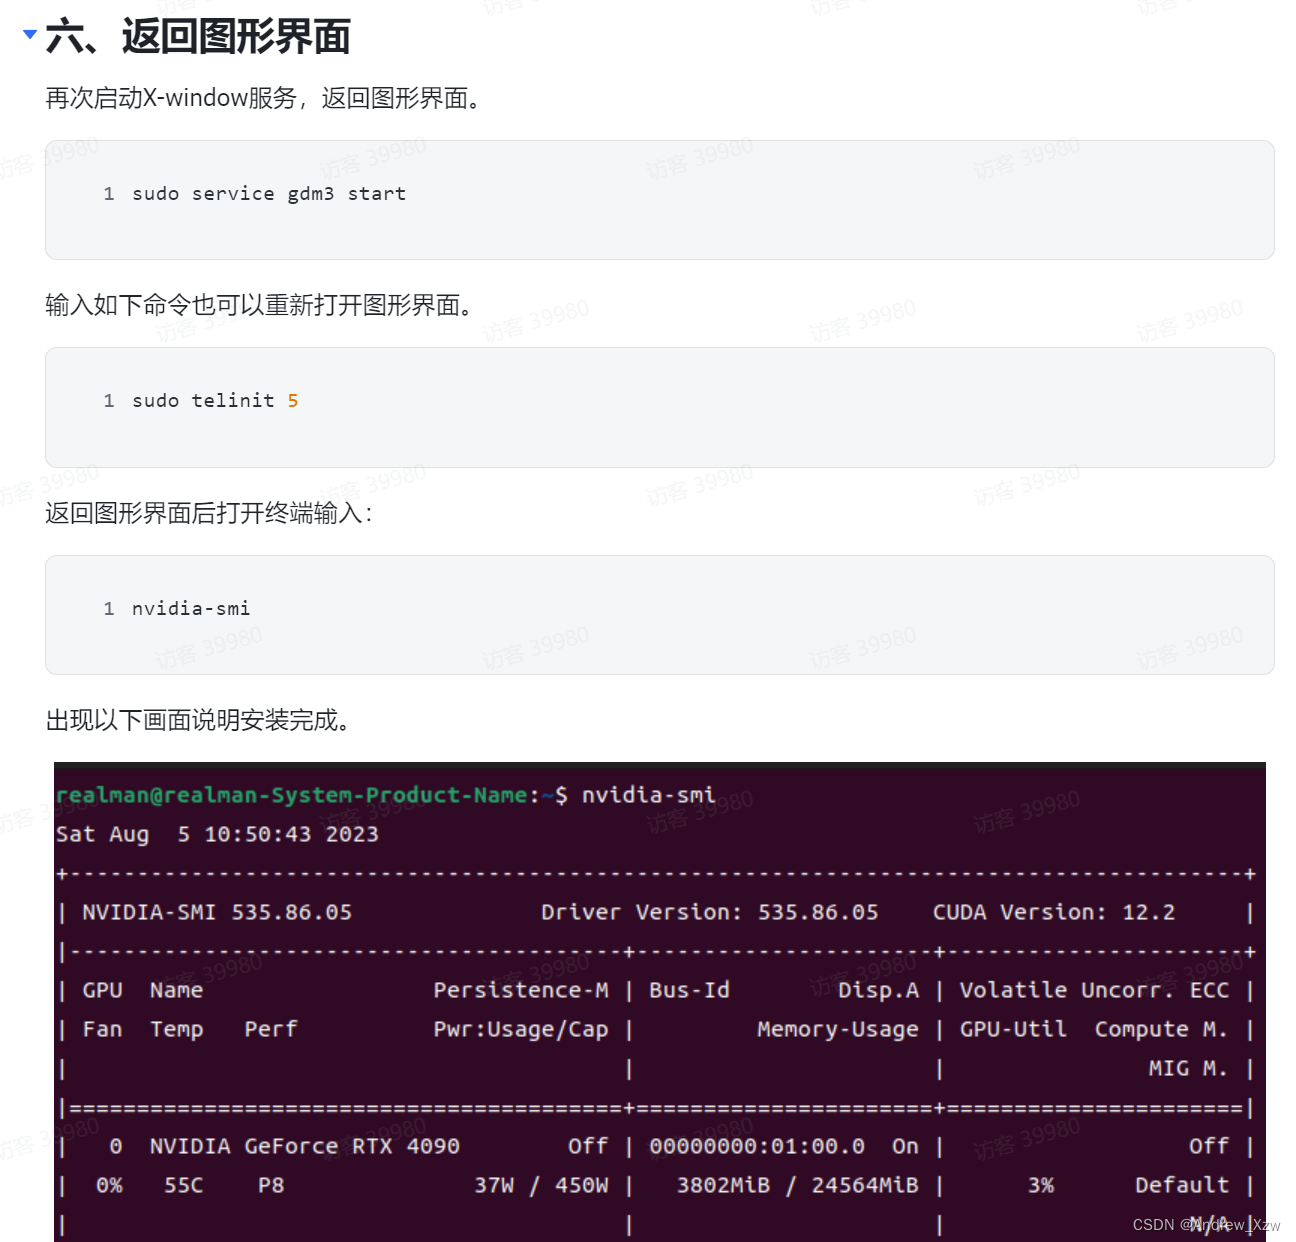Viewport: 1296px width, 1242px height.
Task: Click the Persistence-M column header
Action: coord(520,990)
